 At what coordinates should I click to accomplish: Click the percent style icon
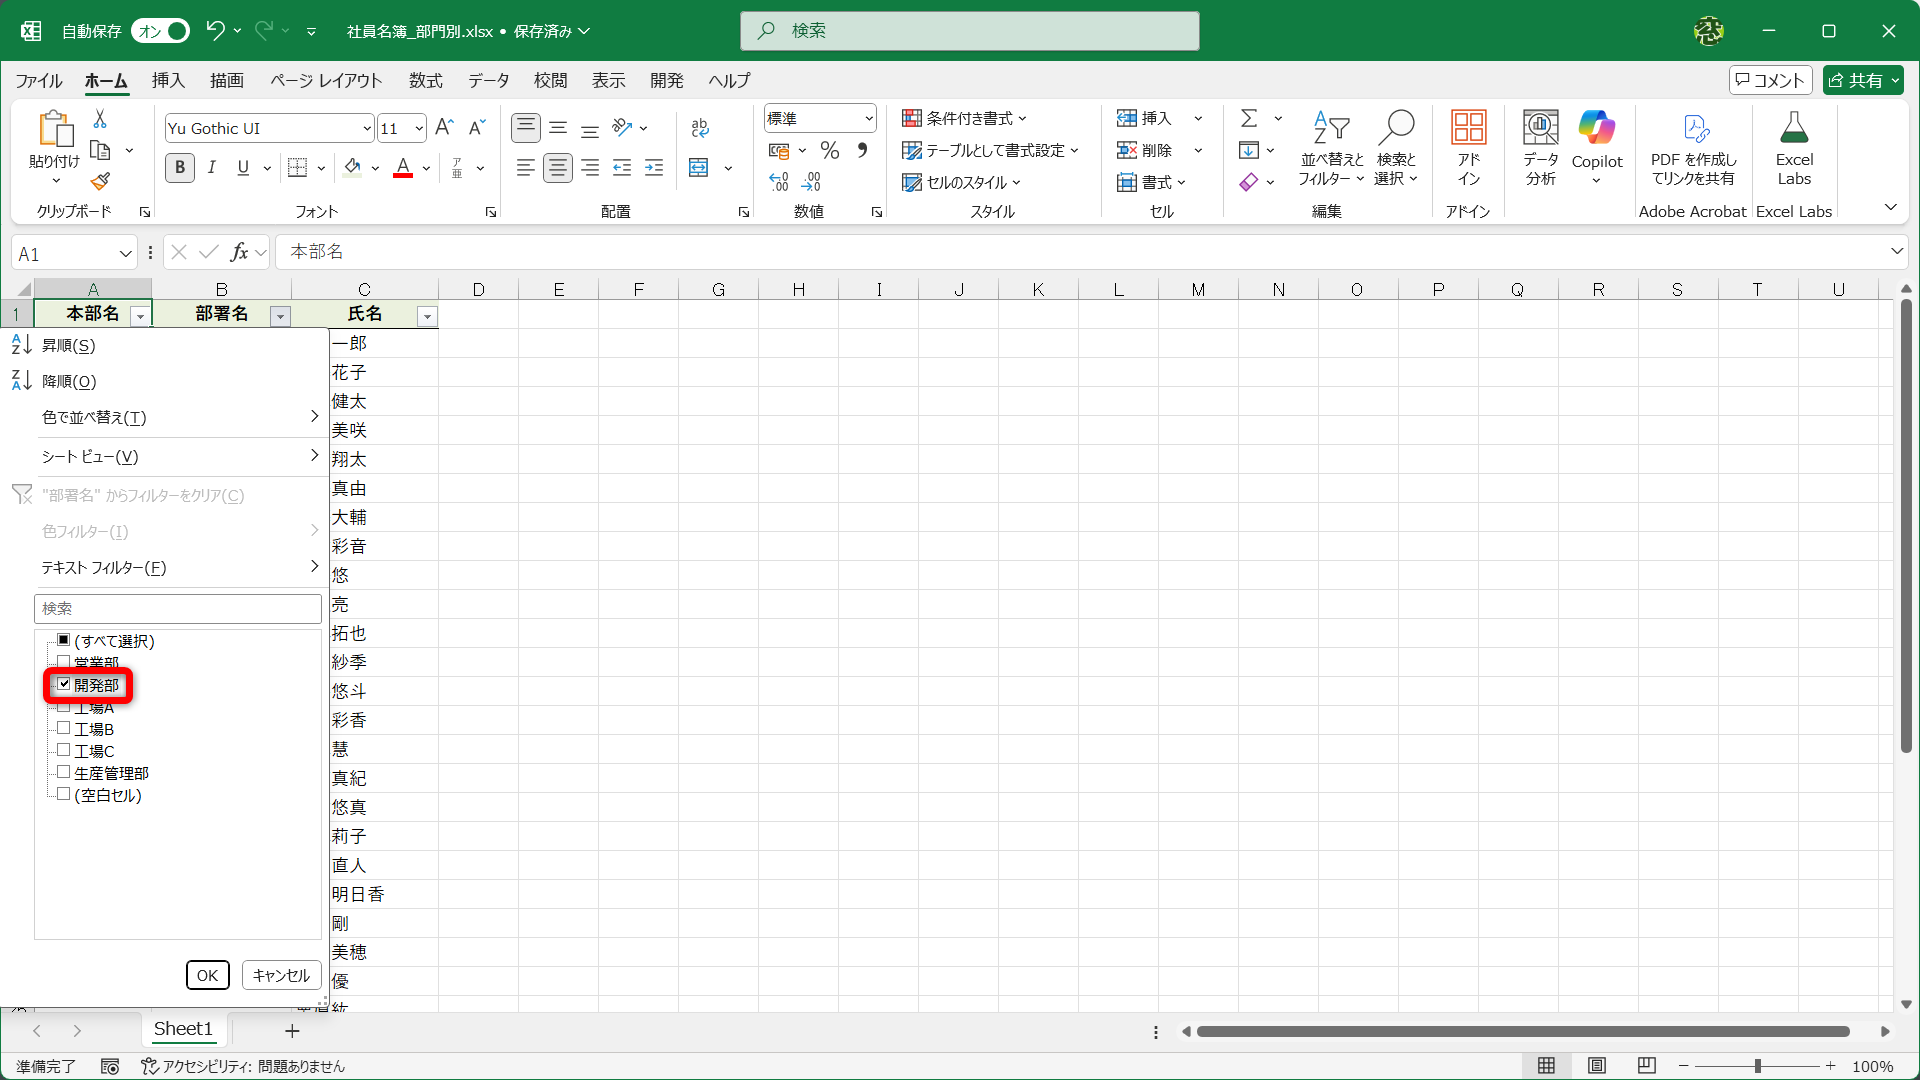pyautogui.click(x=829, y=151)
